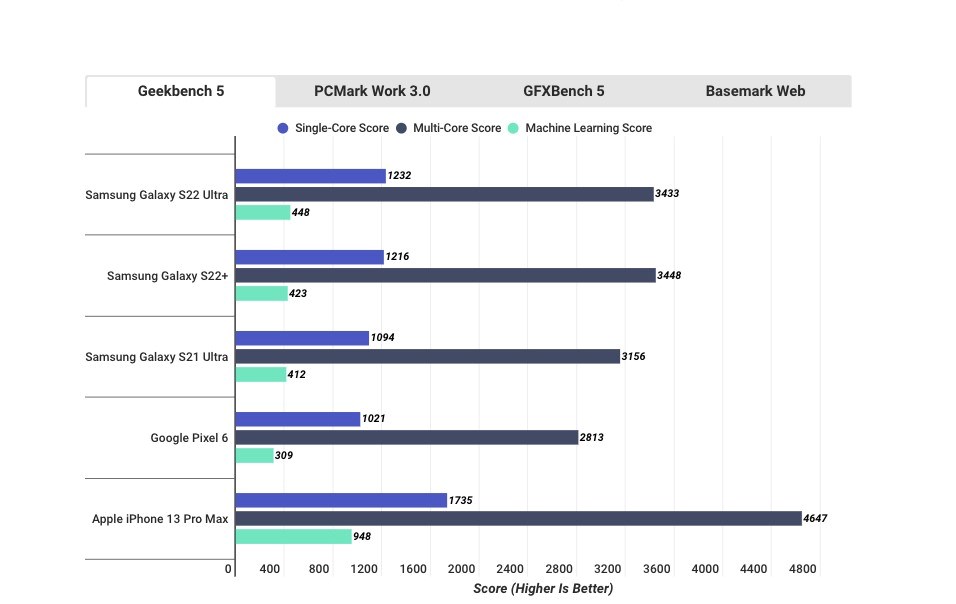Click the Samsung Galaxy S21 Ultra axis label
This screenshot has height=604, width=956.
click(x=157, y=357)
